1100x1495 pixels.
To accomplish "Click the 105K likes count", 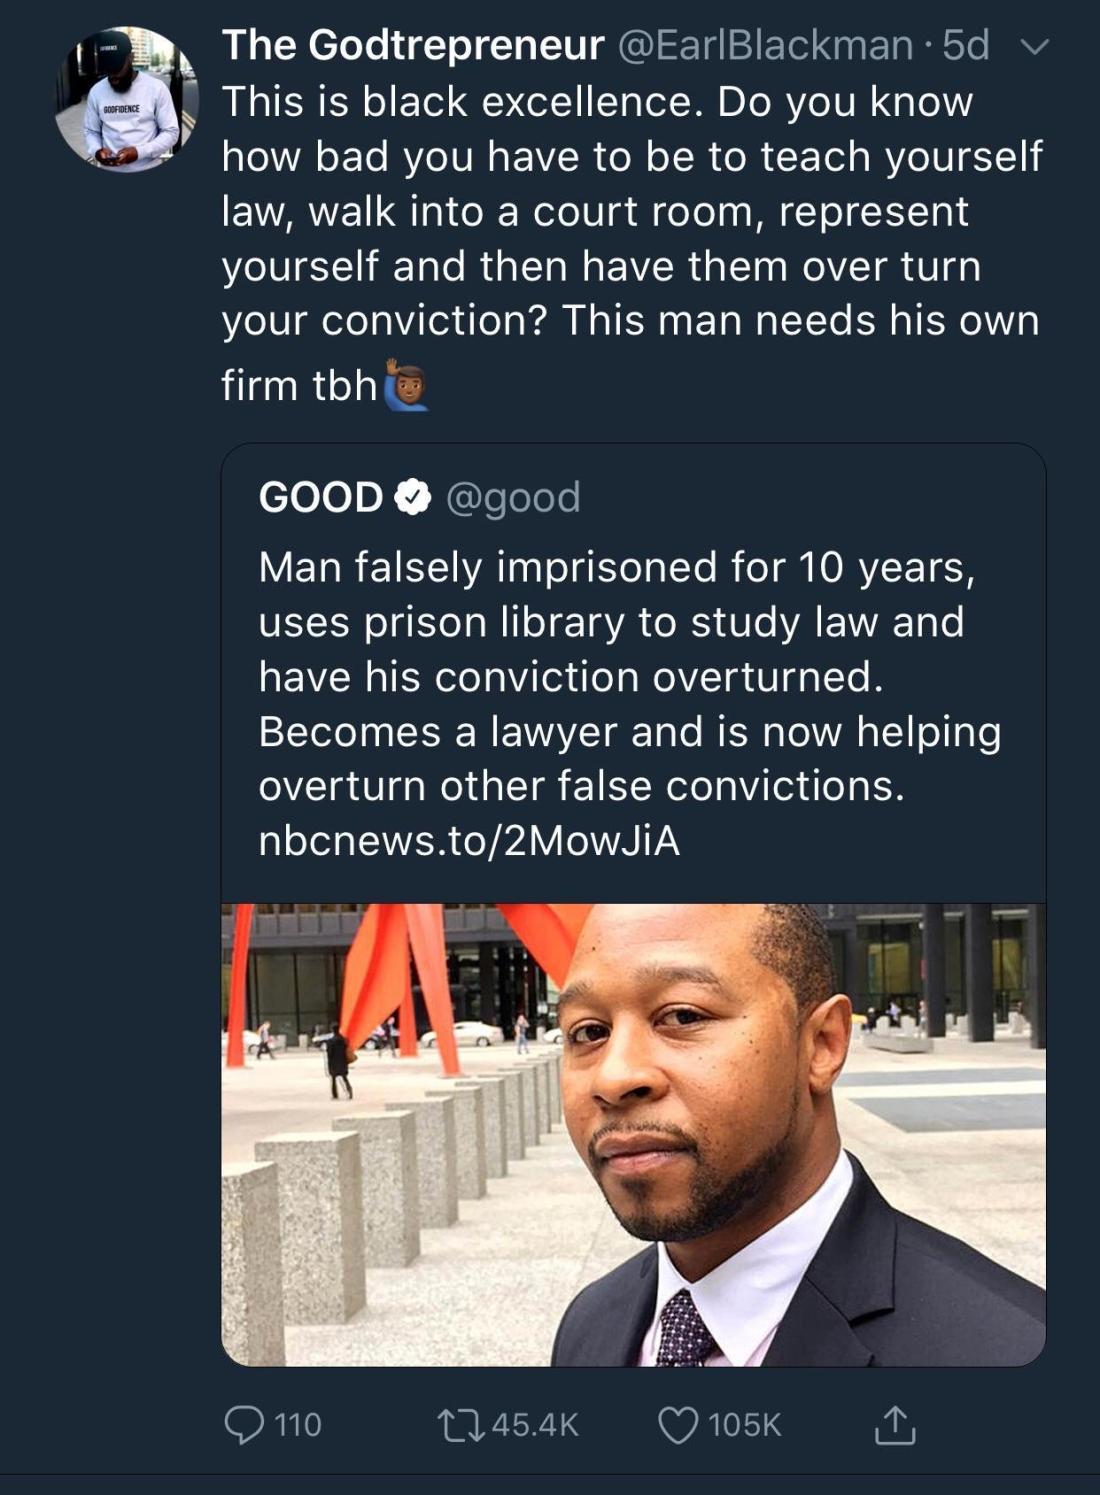I will (x=745, y=1425).
